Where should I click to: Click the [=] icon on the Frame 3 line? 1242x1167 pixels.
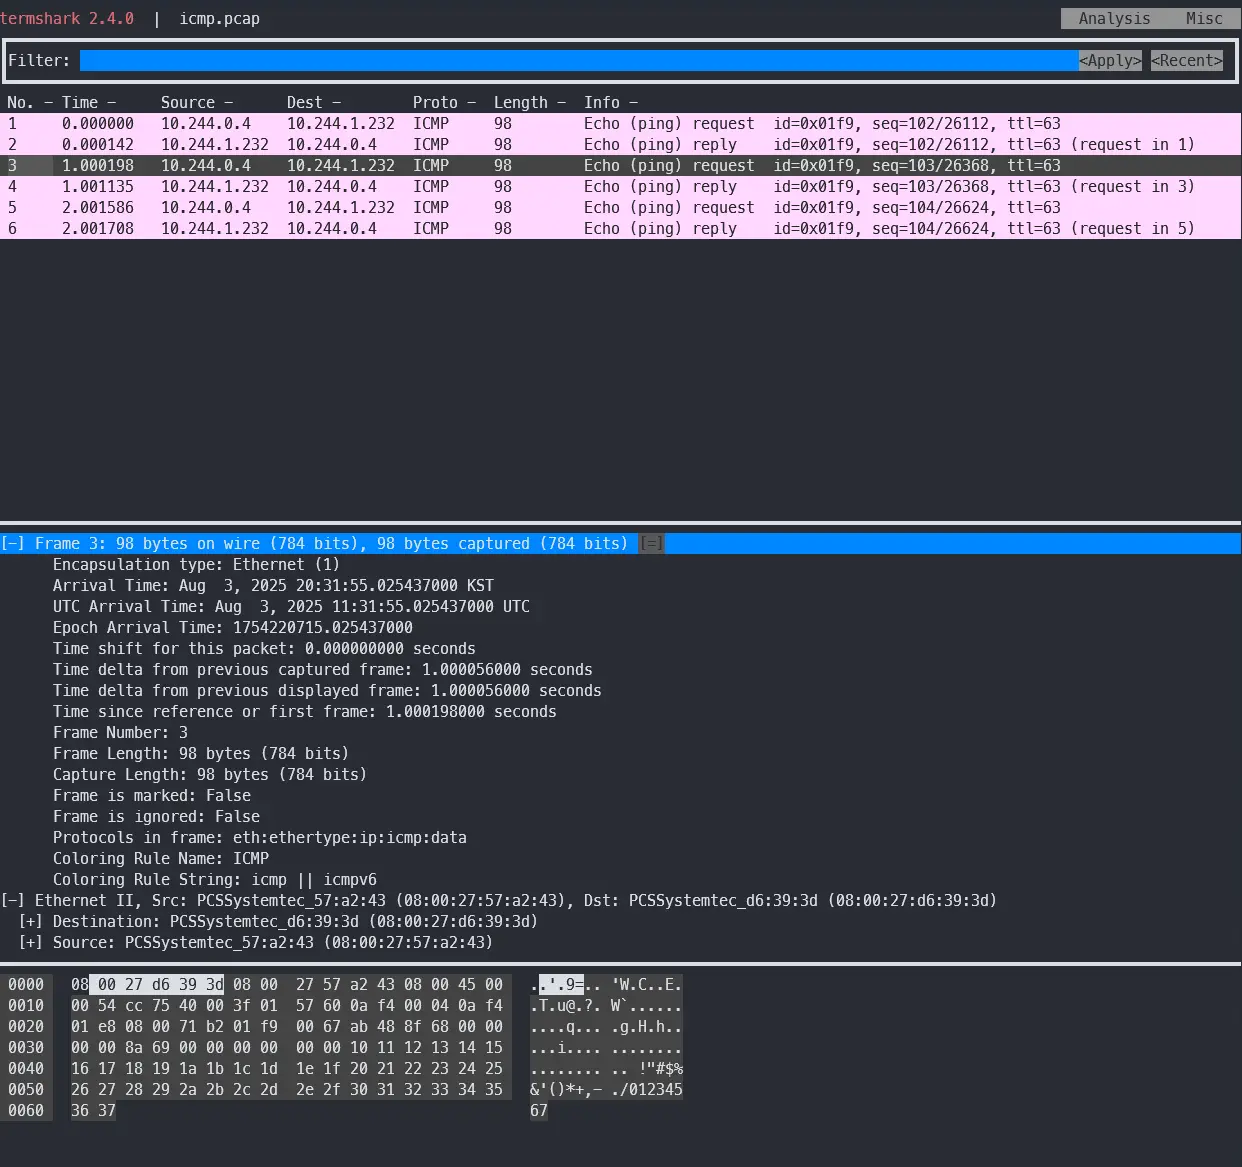(651, 543)
